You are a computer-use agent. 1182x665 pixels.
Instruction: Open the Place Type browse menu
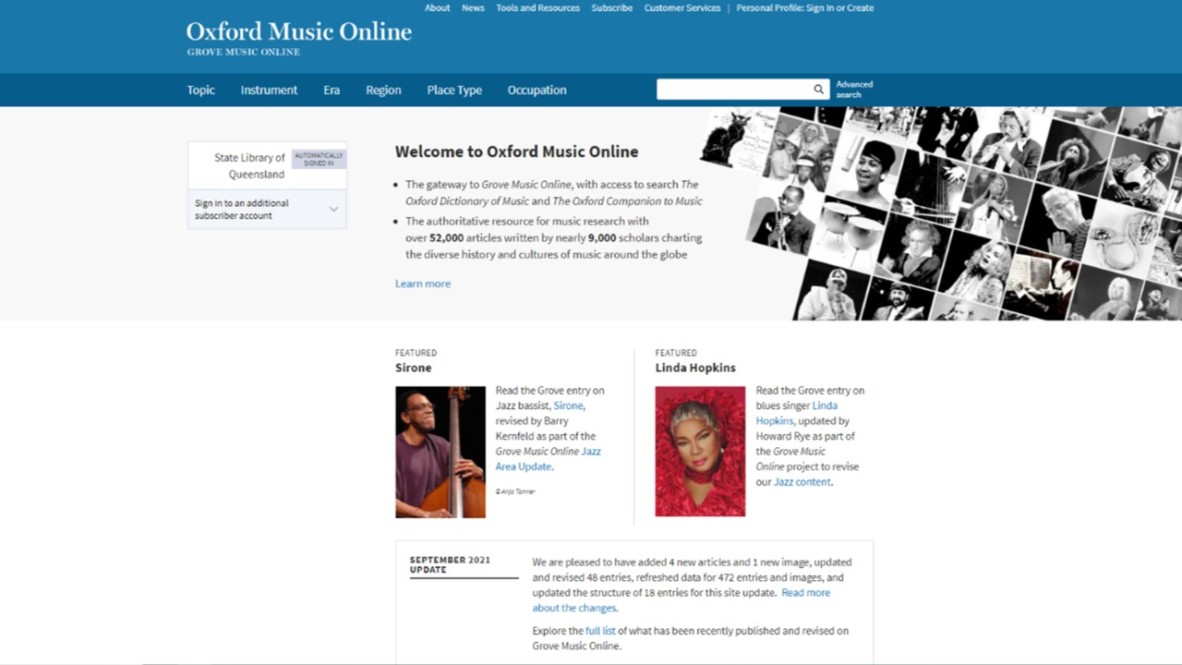pos(454,90)
